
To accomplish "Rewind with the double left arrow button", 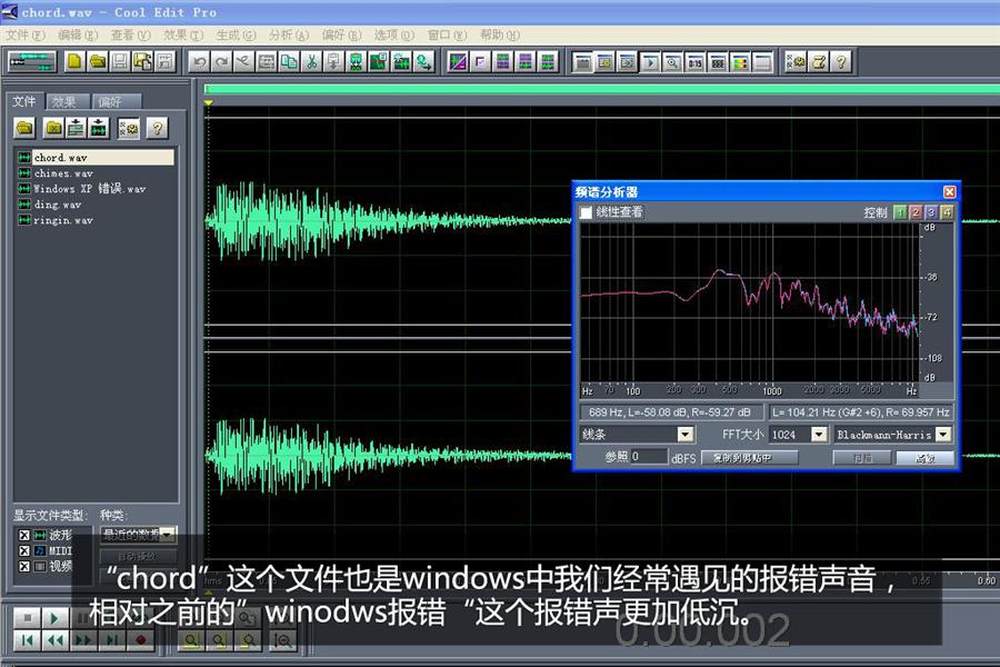I will (x=55, y=640).
